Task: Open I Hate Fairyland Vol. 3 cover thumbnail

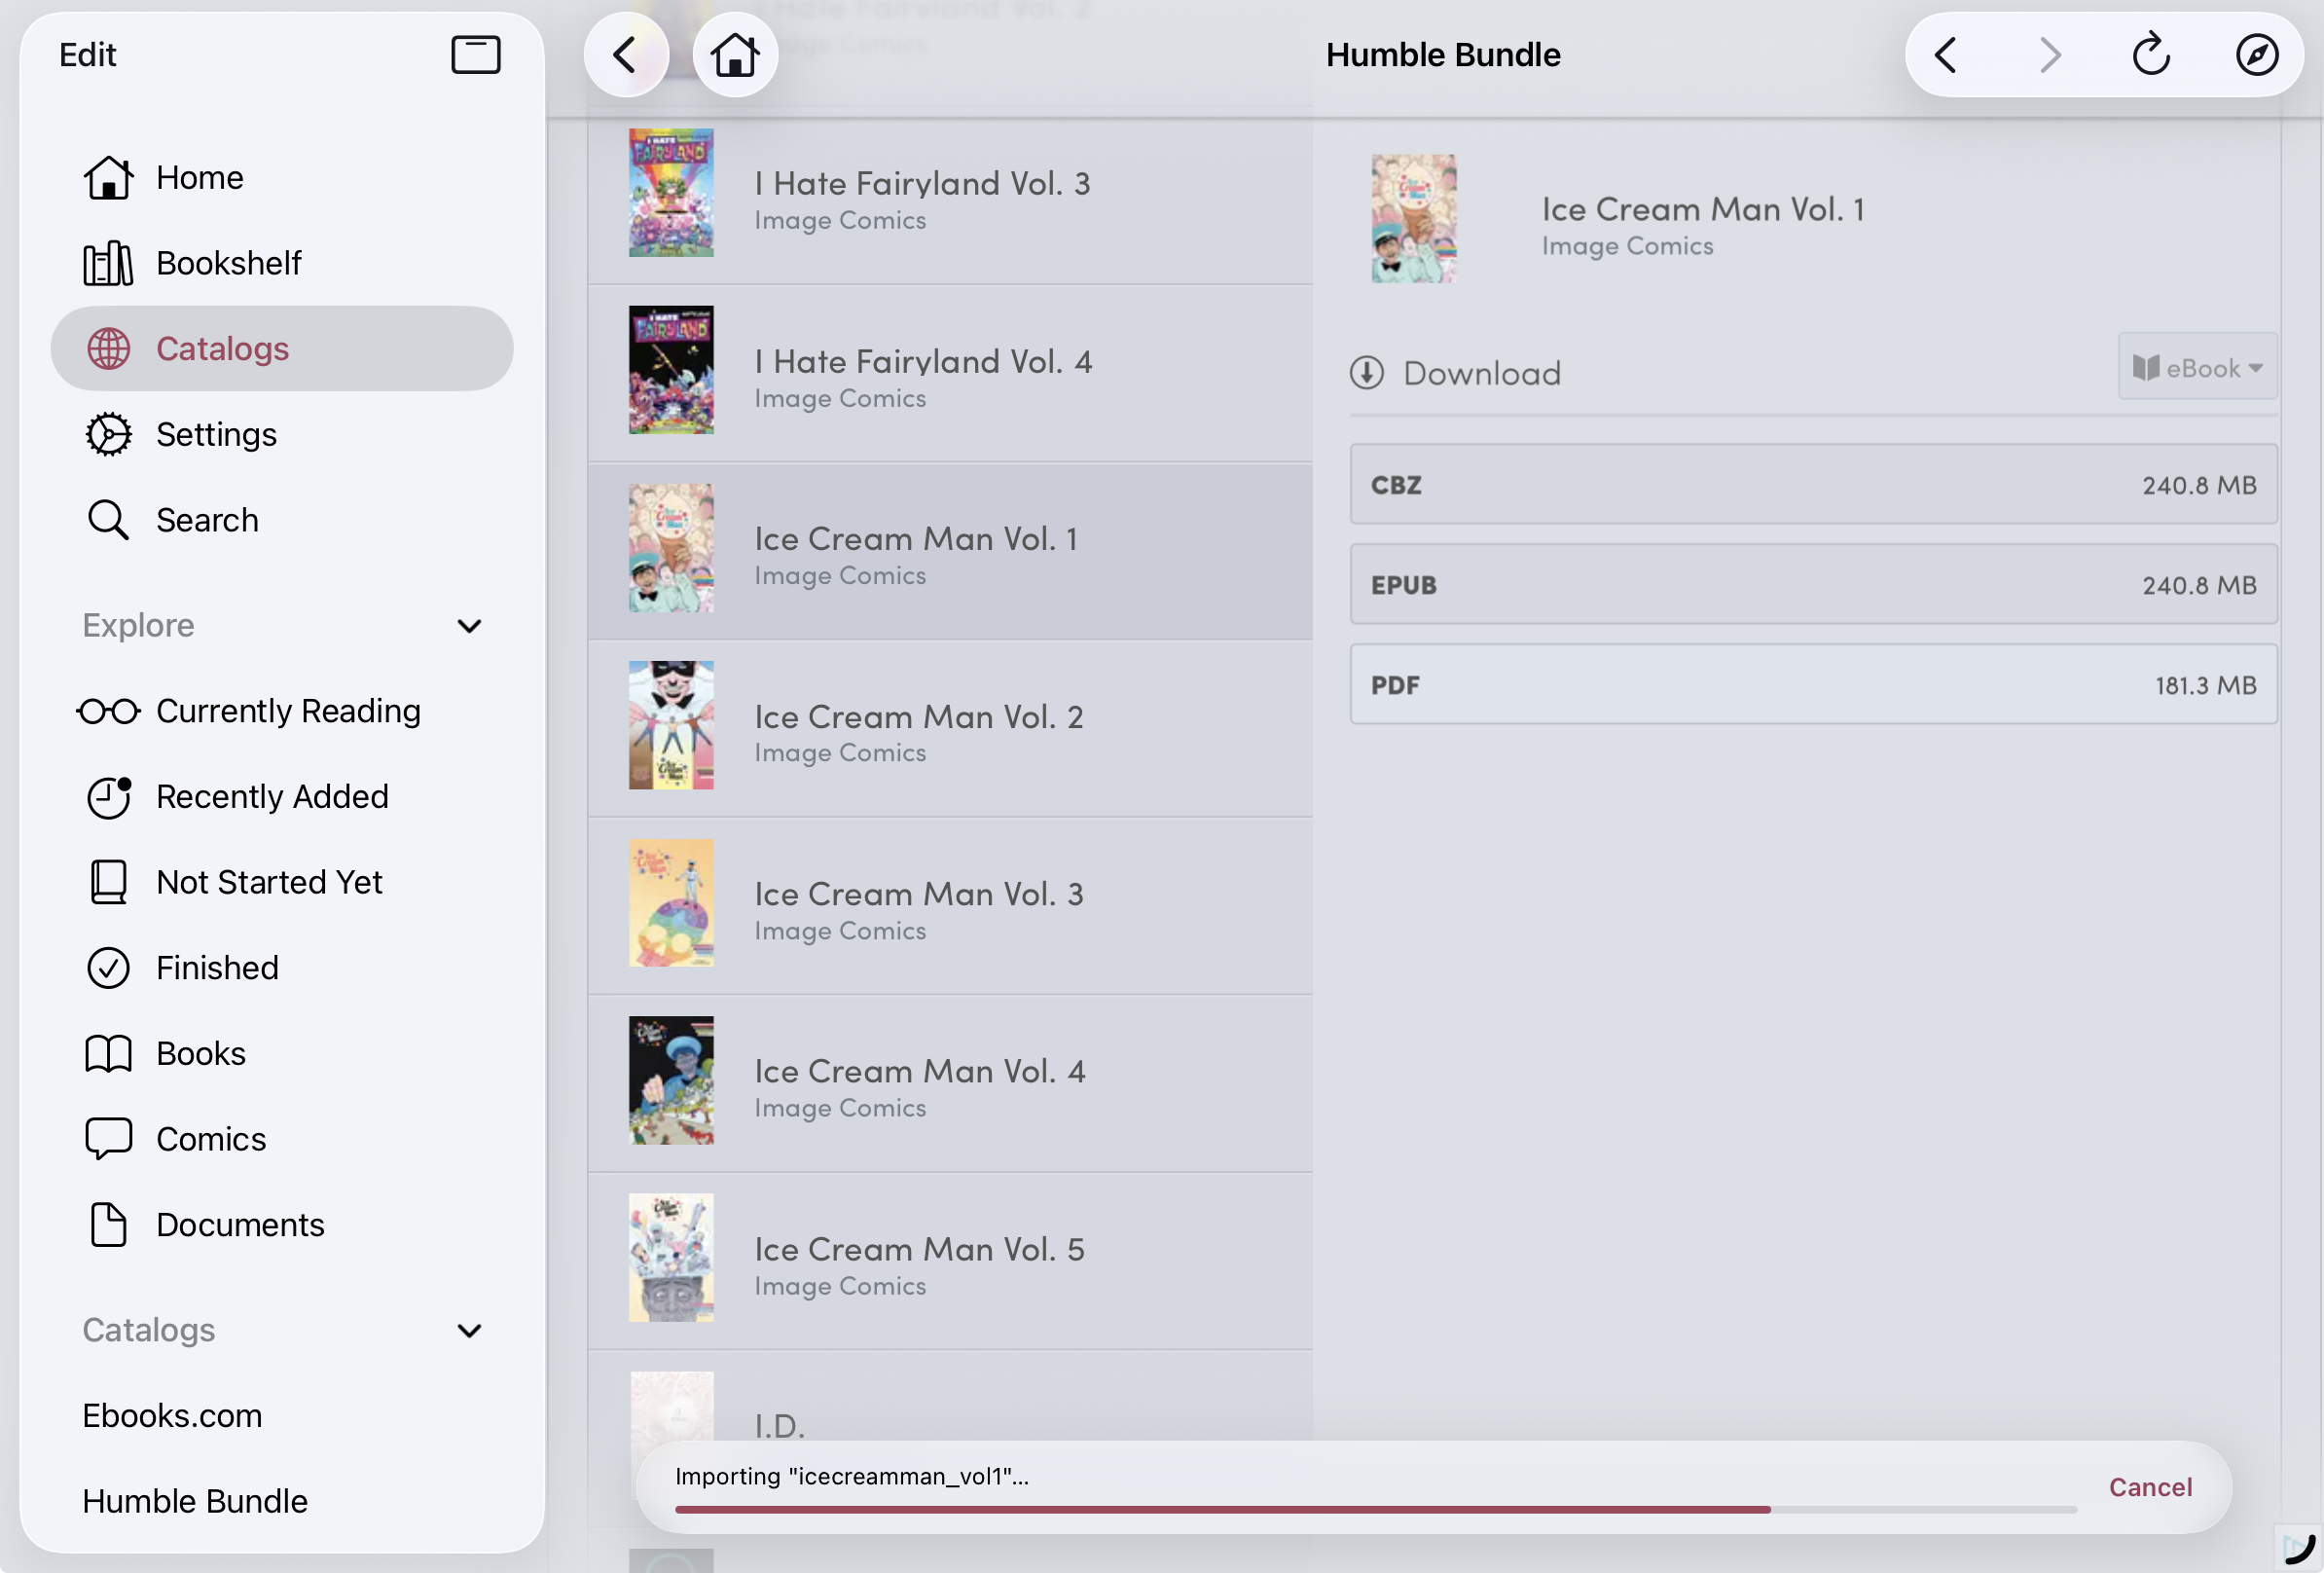Action: pyautogui.click(x=671, y=193)
